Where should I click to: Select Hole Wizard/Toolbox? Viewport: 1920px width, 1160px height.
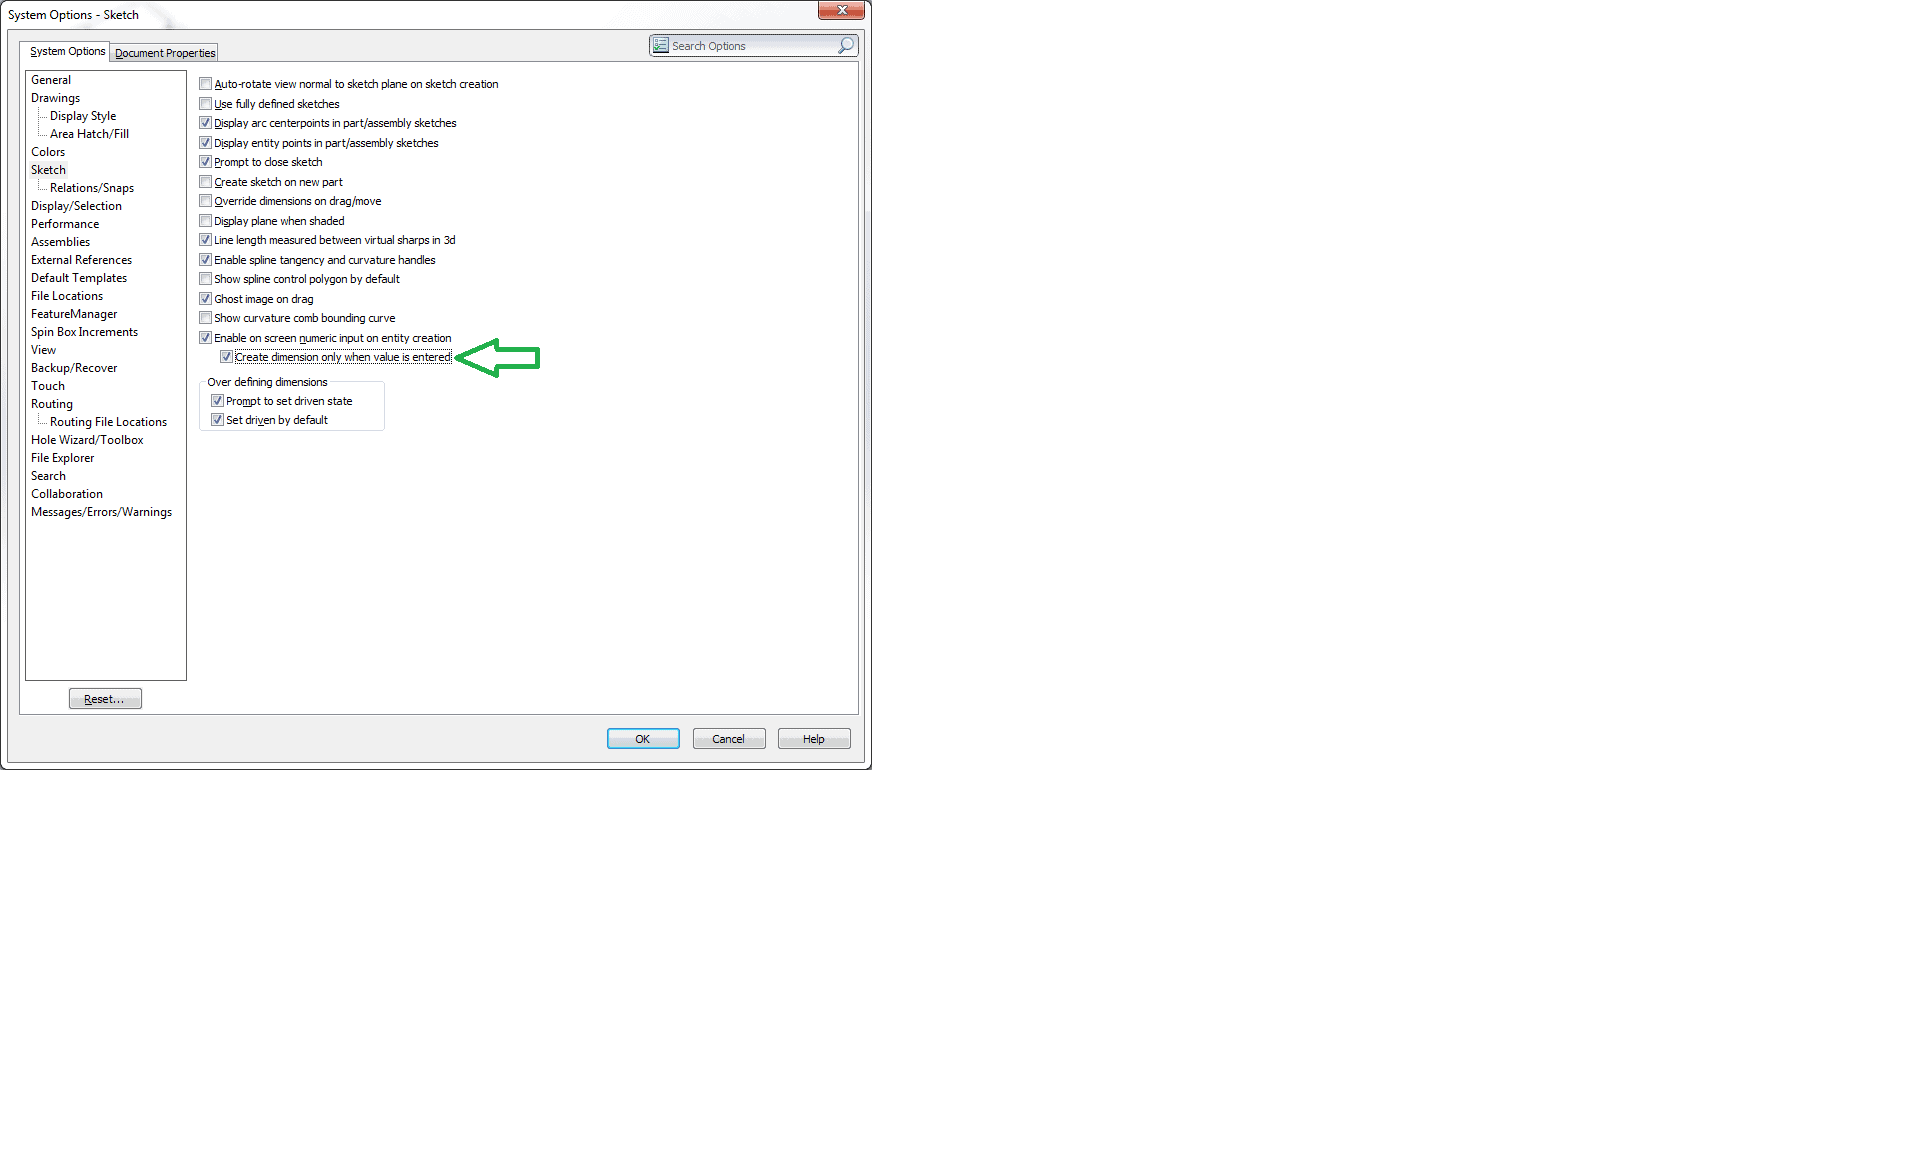click(x=87, y=440)
